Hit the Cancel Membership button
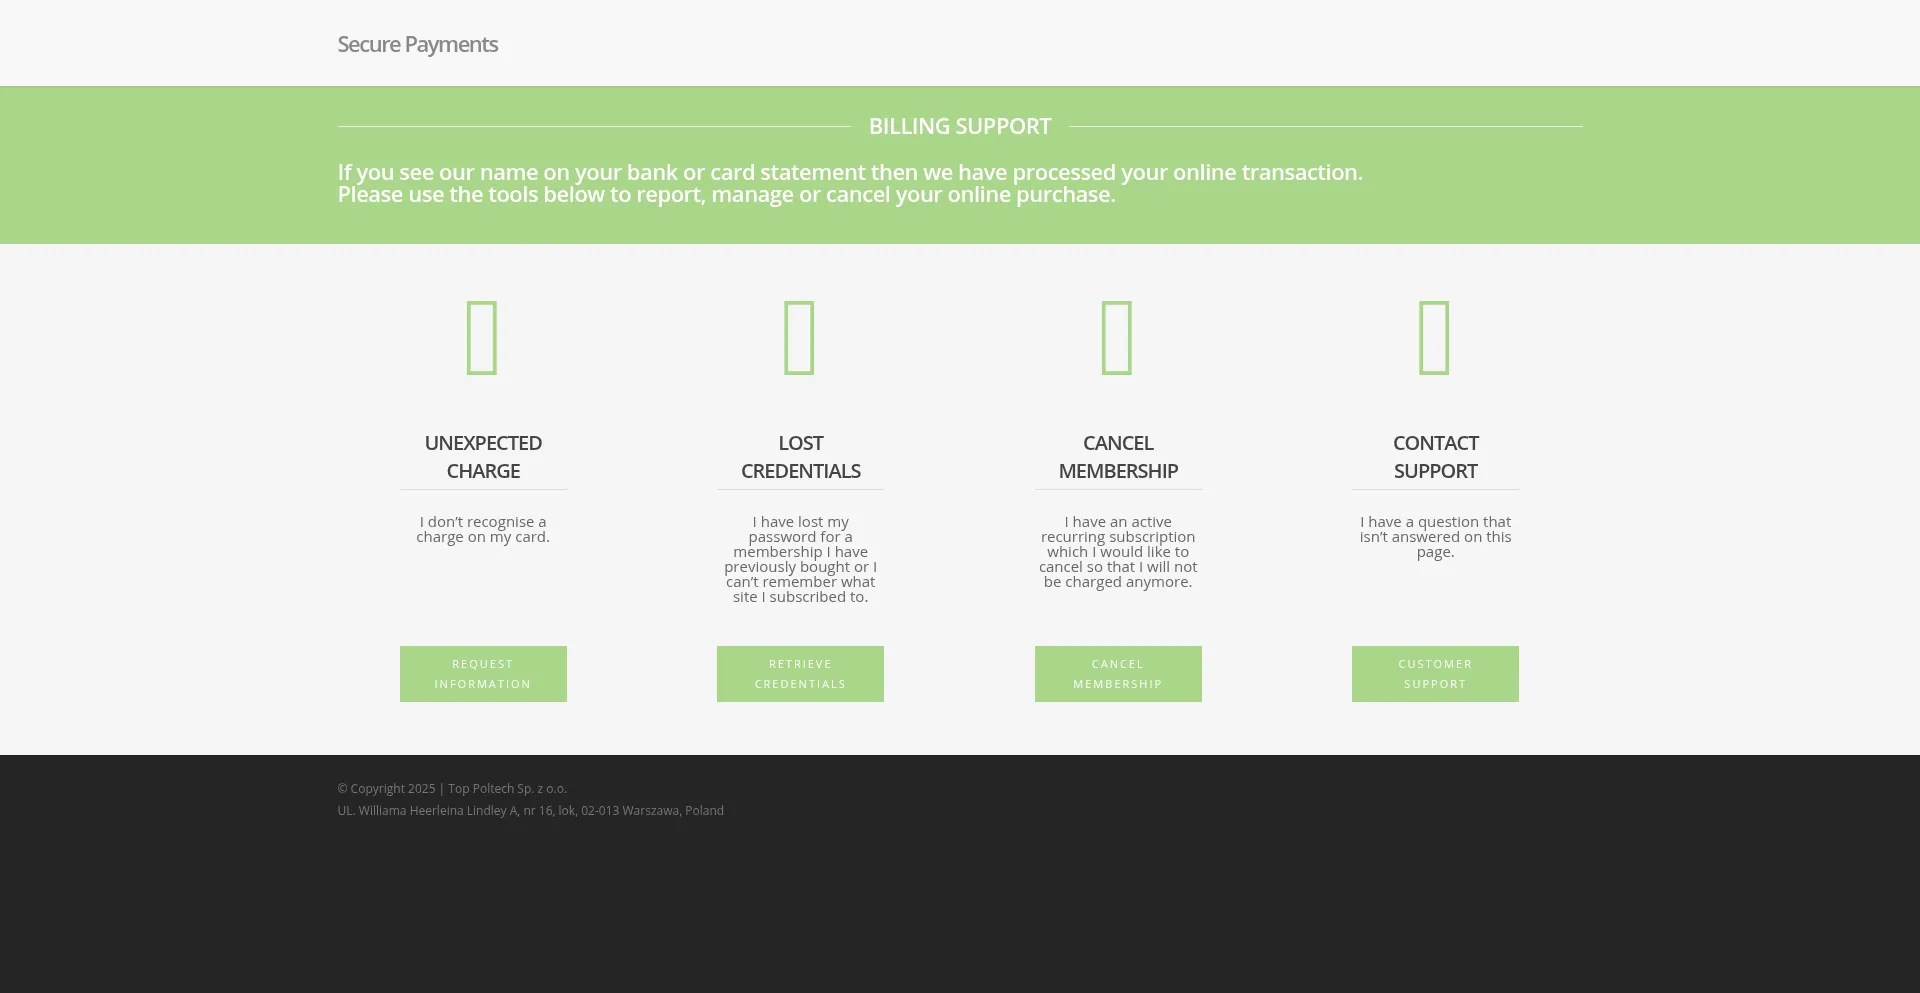Viewport: 1920px width, 993px height. tap(1118, 674)
